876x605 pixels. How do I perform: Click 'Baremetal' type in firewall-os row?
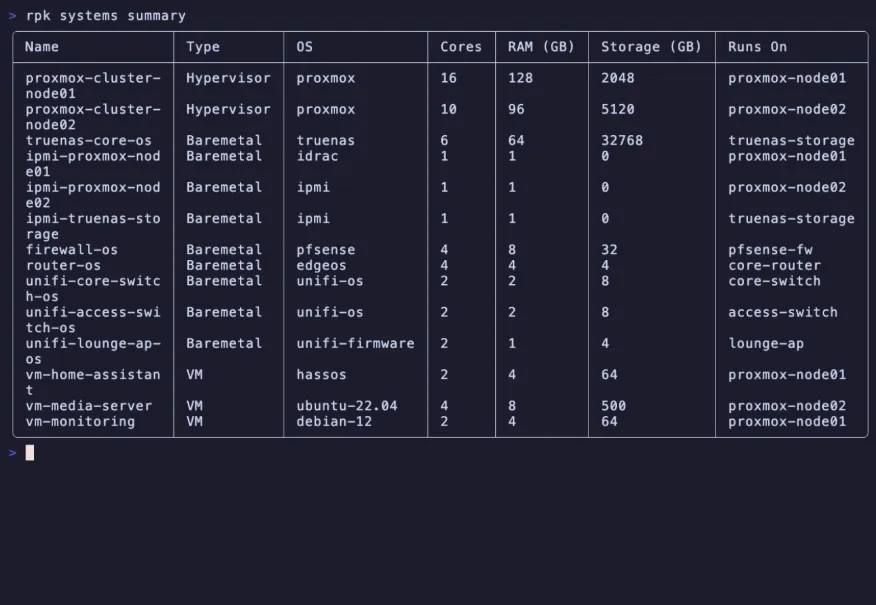223,250
